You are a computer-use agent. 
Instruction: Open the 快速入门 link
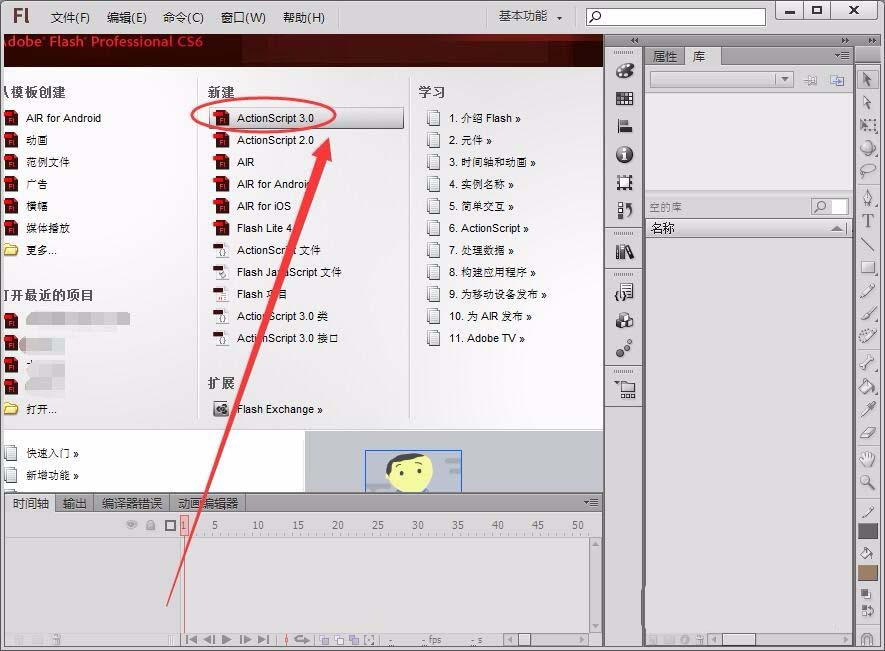52,453
